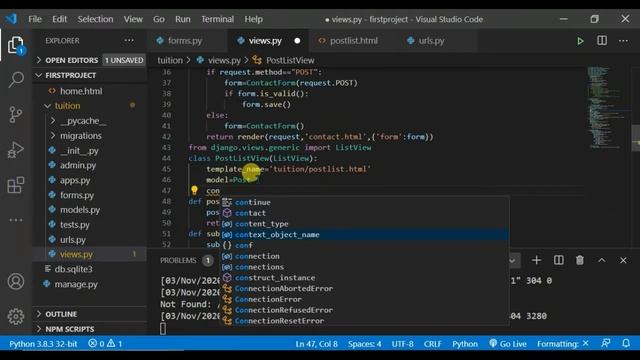
Task: Open the Edit menu
Action: click(59, 19)
